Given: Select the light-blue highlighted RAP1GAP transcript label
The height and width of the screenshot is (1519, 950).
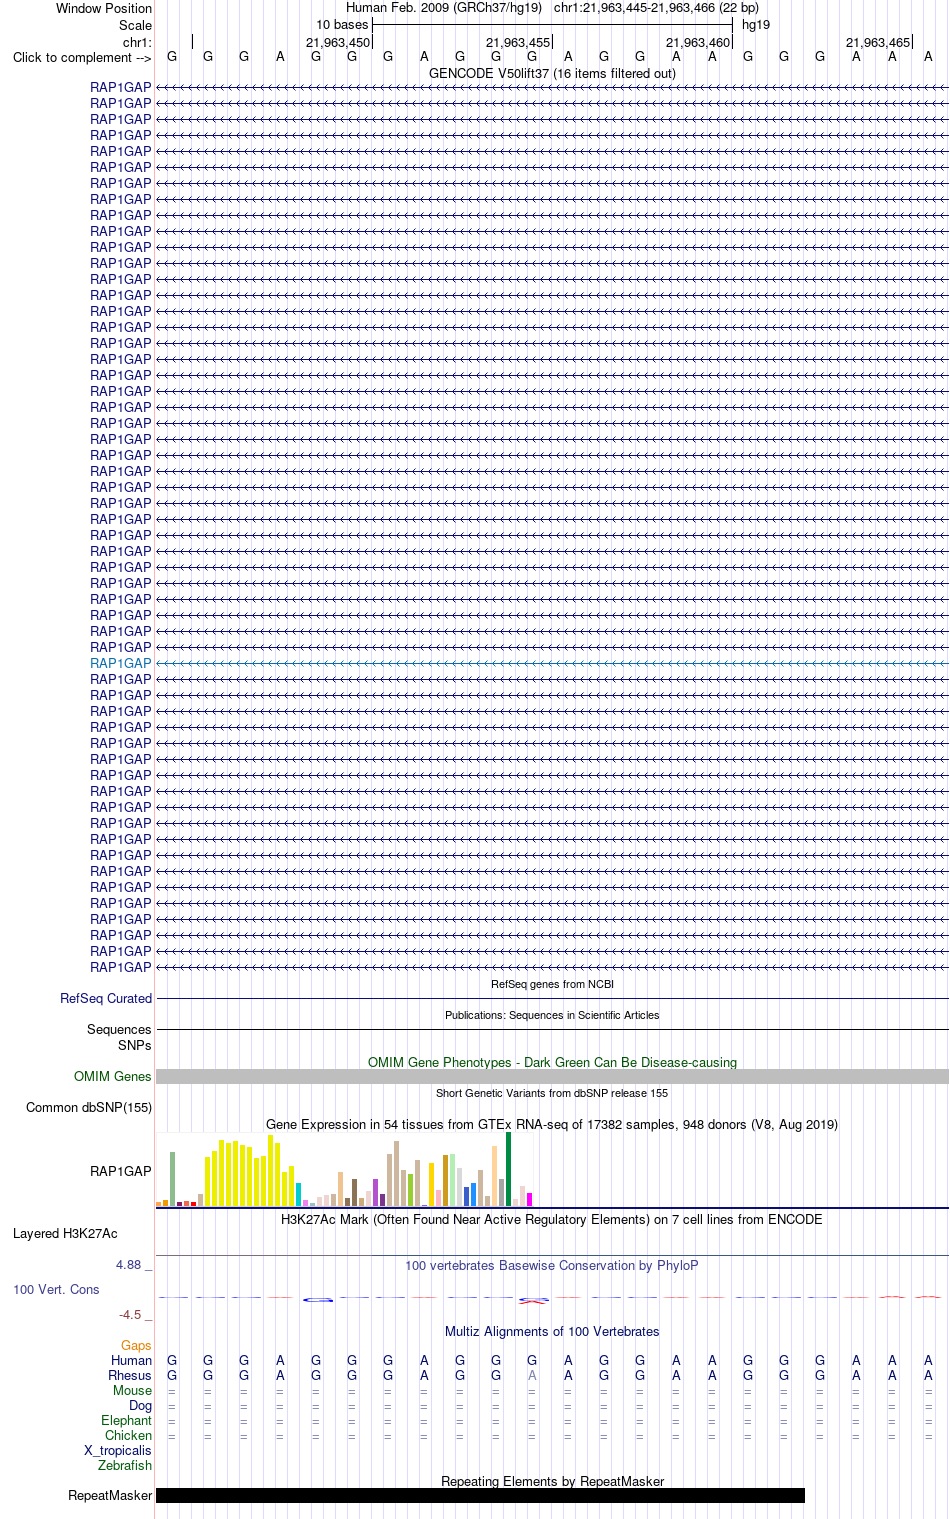Looking at the screenshot, I should click(x=121, y=663).
